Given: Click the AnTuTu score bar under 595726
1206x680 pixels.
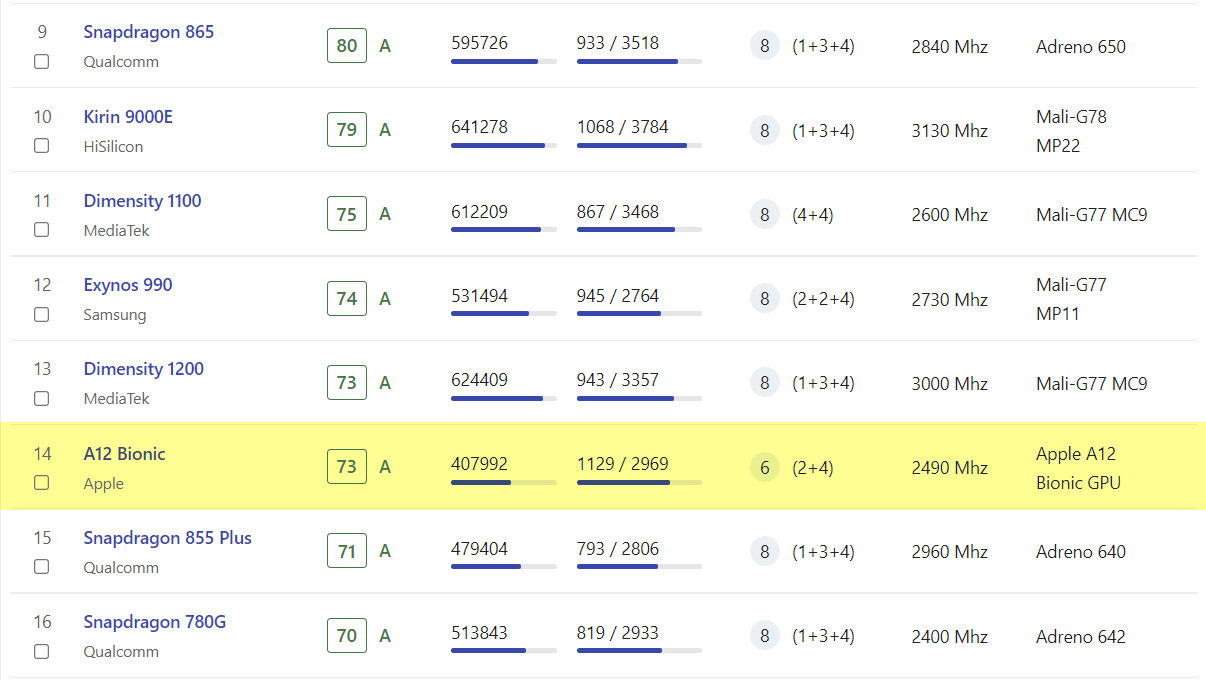Looking at the screenshot, I should point(504,61).
